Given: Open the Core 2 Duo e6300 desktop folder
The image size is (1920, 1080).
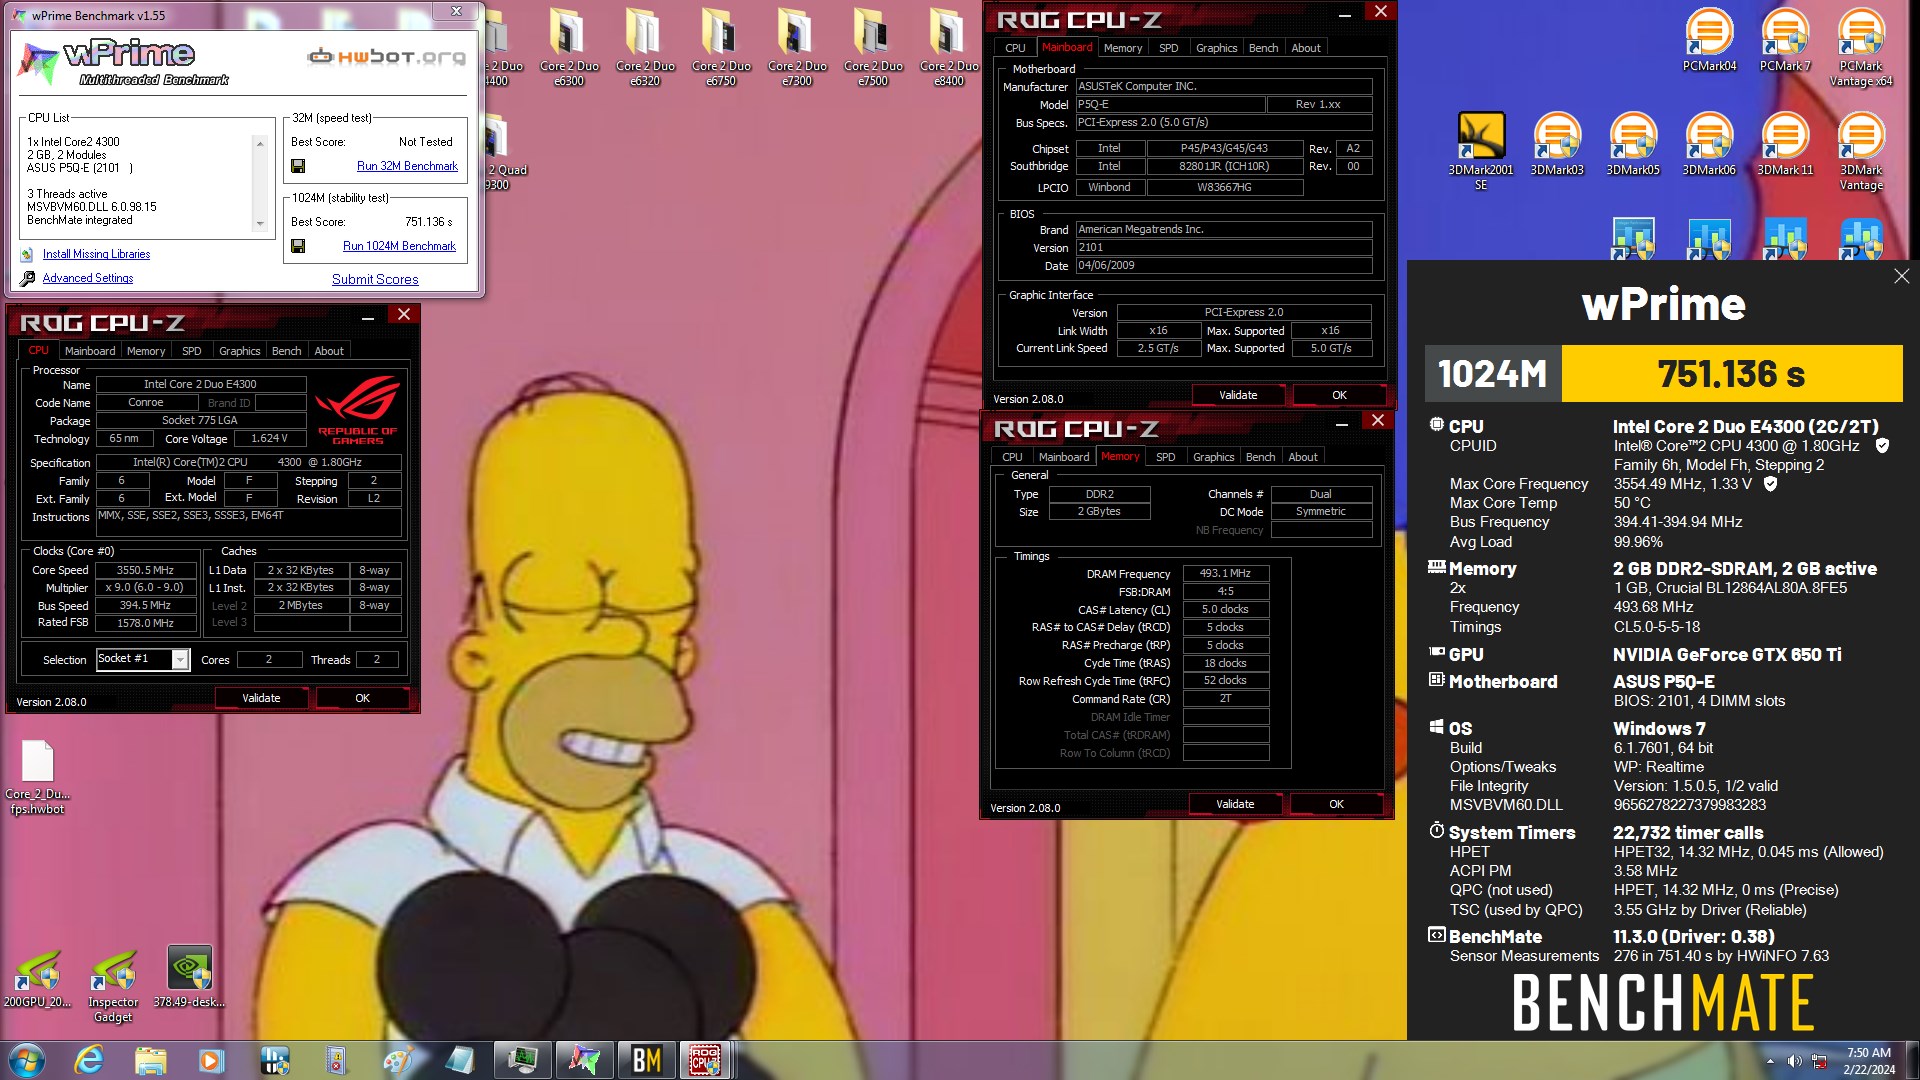Looking at the screenshot, I should [569, 48].
